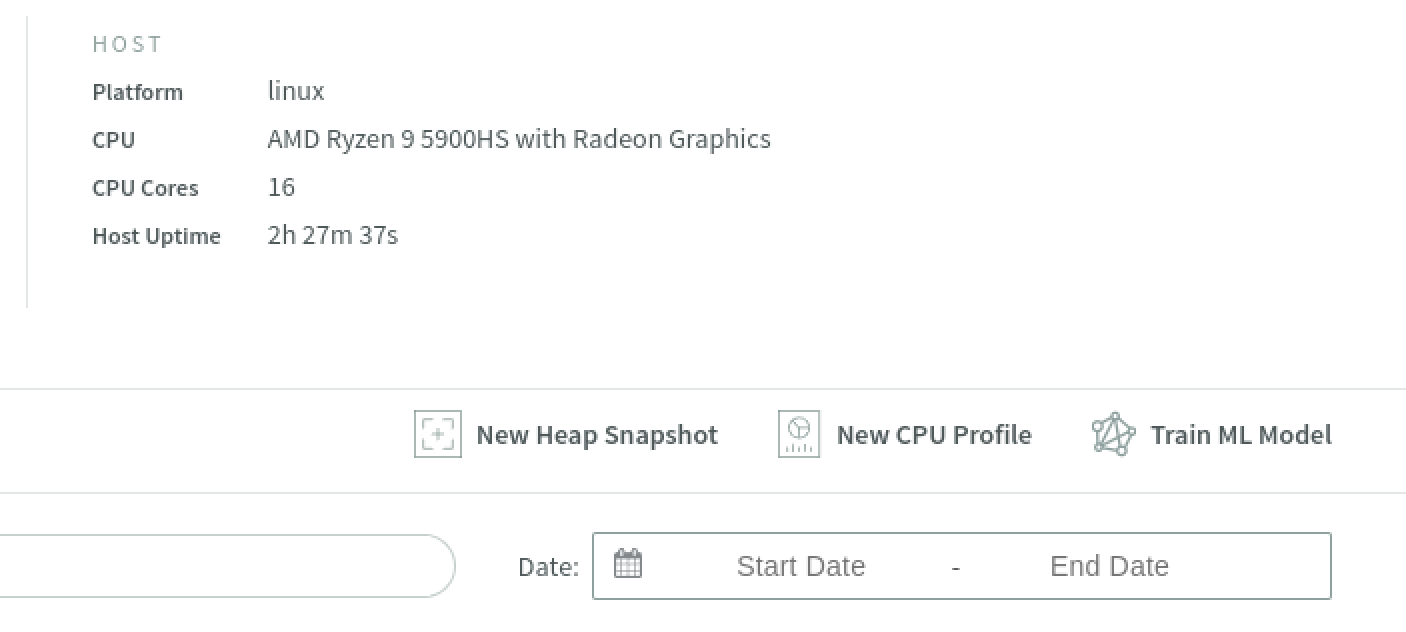Click the CPU Cores label

pyautogui.click(x=145, y=188)
